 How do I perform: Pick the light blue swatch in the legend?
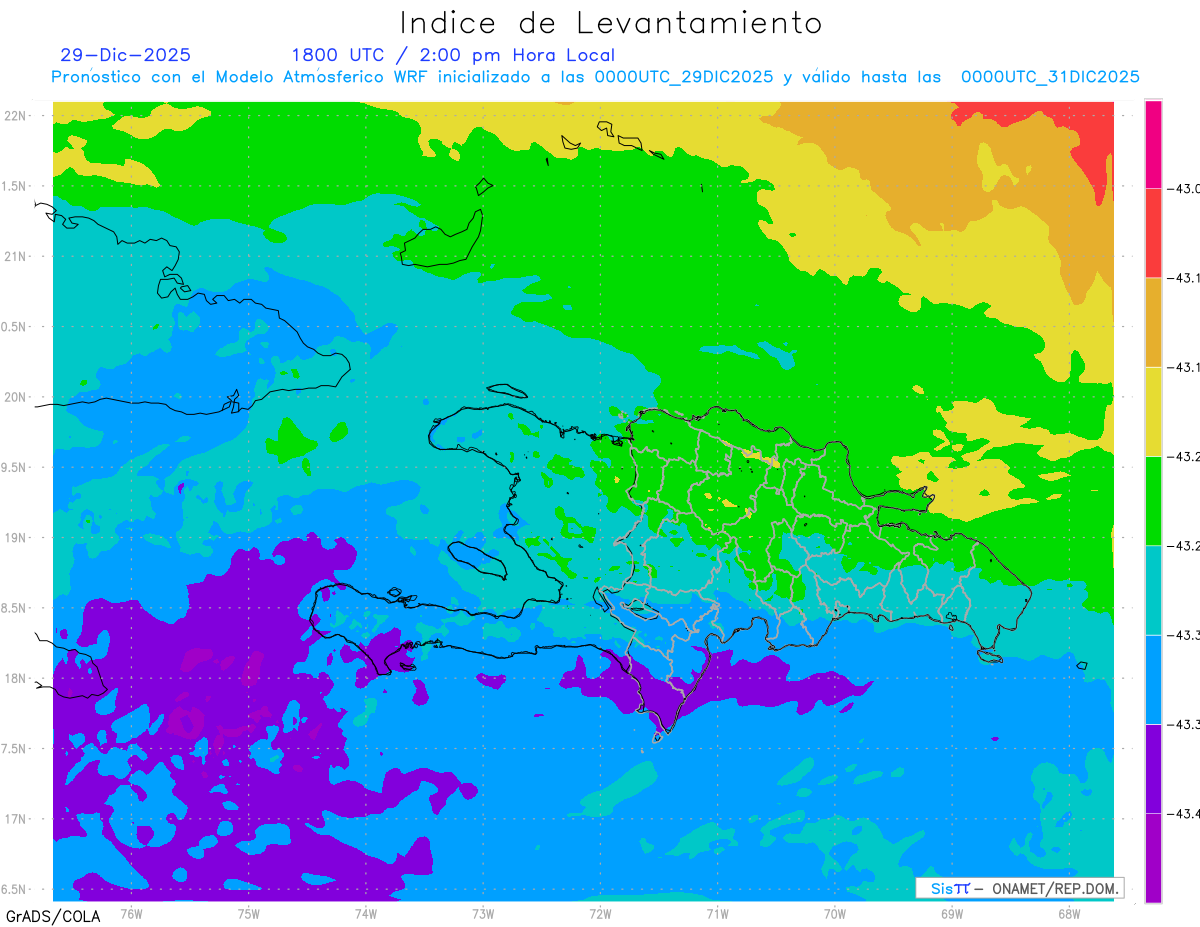pyautogui.click(x=1153, y=679)
